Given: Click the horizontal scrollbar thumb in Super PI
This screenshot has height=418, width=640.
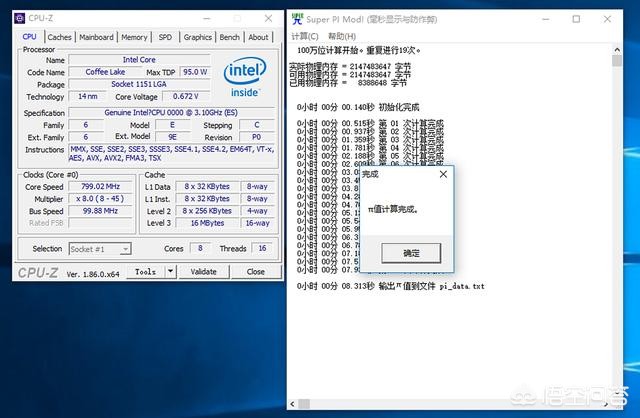Looking at the screenshot, I should point(304,404).
